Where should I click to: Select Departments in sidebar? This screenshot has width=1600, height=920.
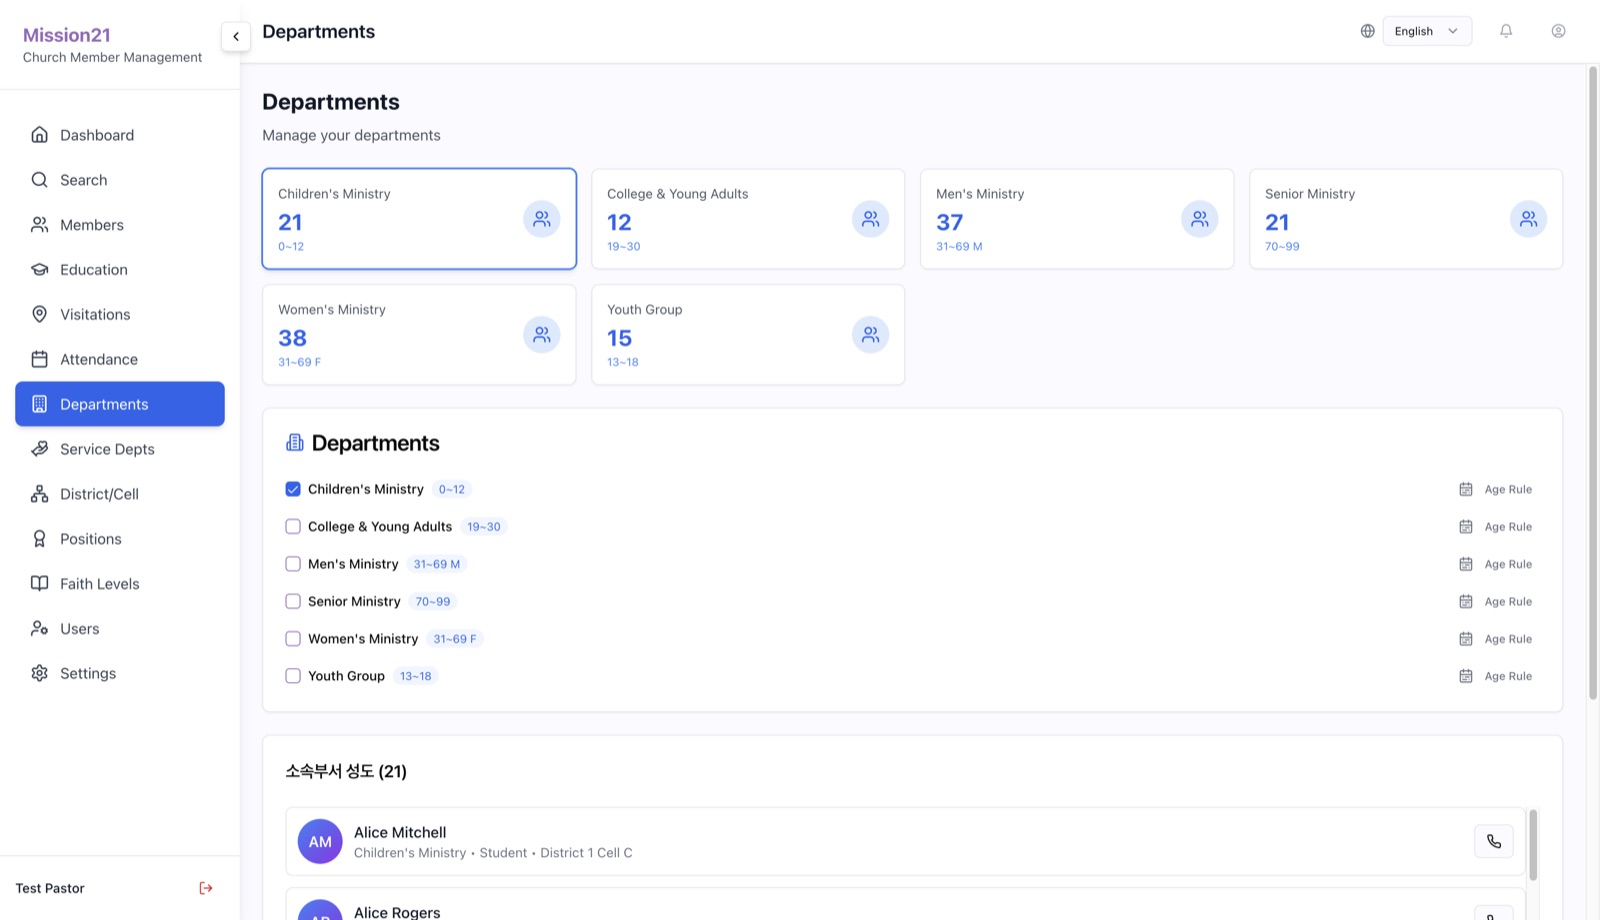[120, 404]
